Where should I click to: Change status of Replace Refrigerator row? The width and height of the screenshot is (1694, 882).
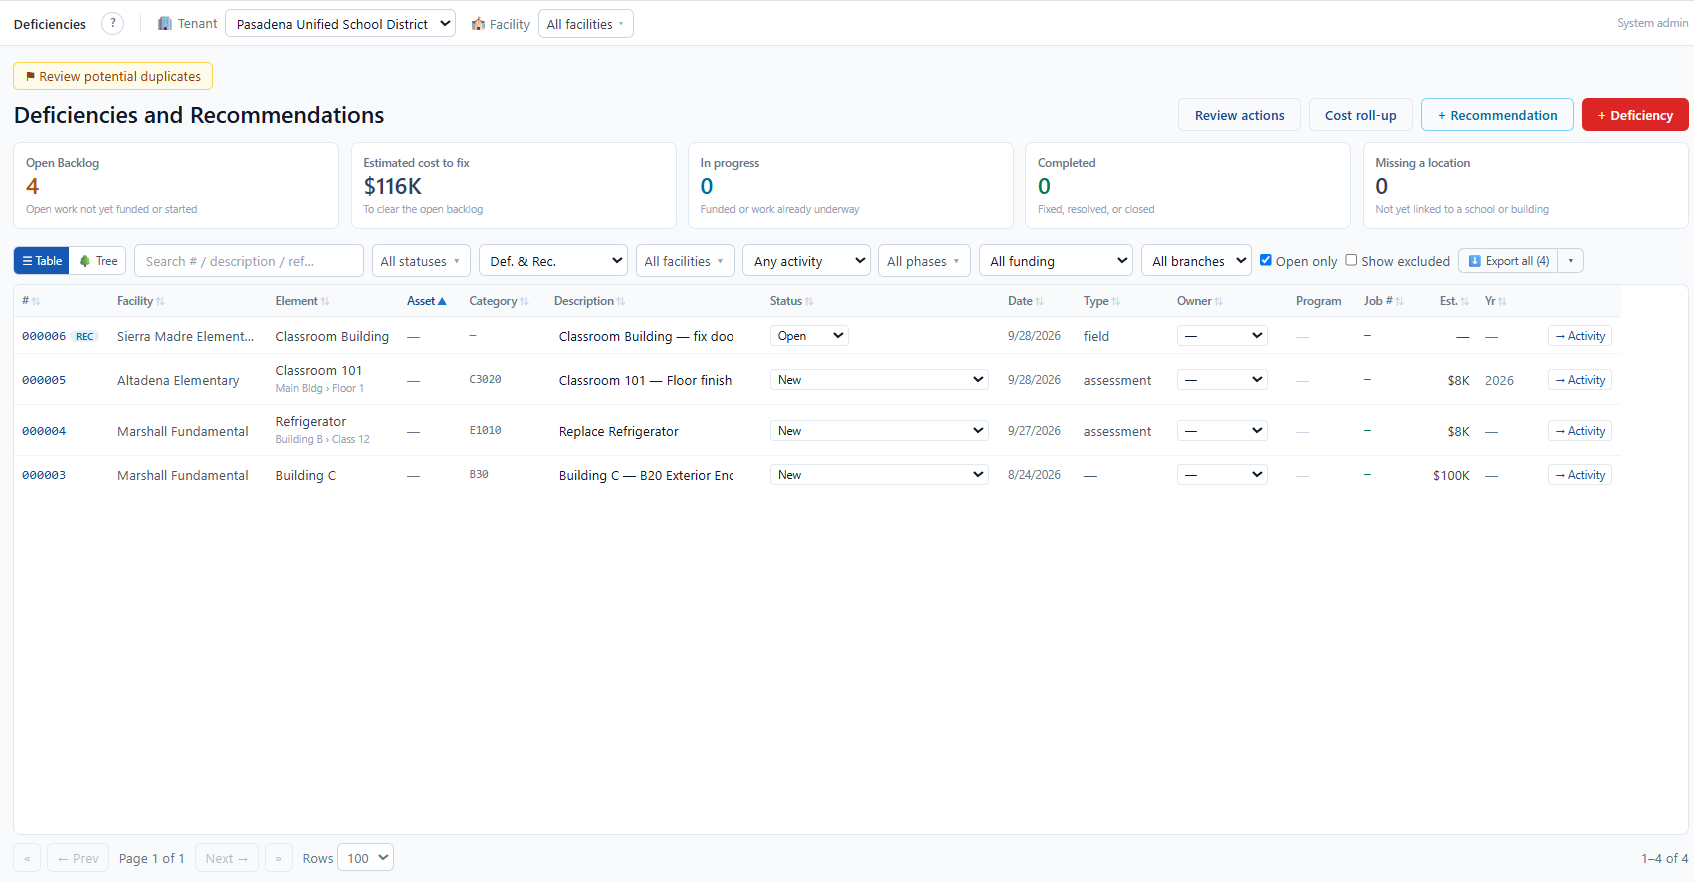tap(879, 431)
